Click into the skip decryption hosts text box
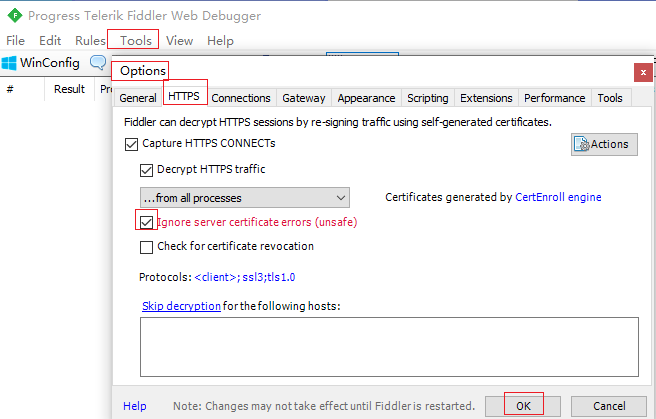Image resolution: width=656 pixels, height=419 pixels. coord(389,347)
